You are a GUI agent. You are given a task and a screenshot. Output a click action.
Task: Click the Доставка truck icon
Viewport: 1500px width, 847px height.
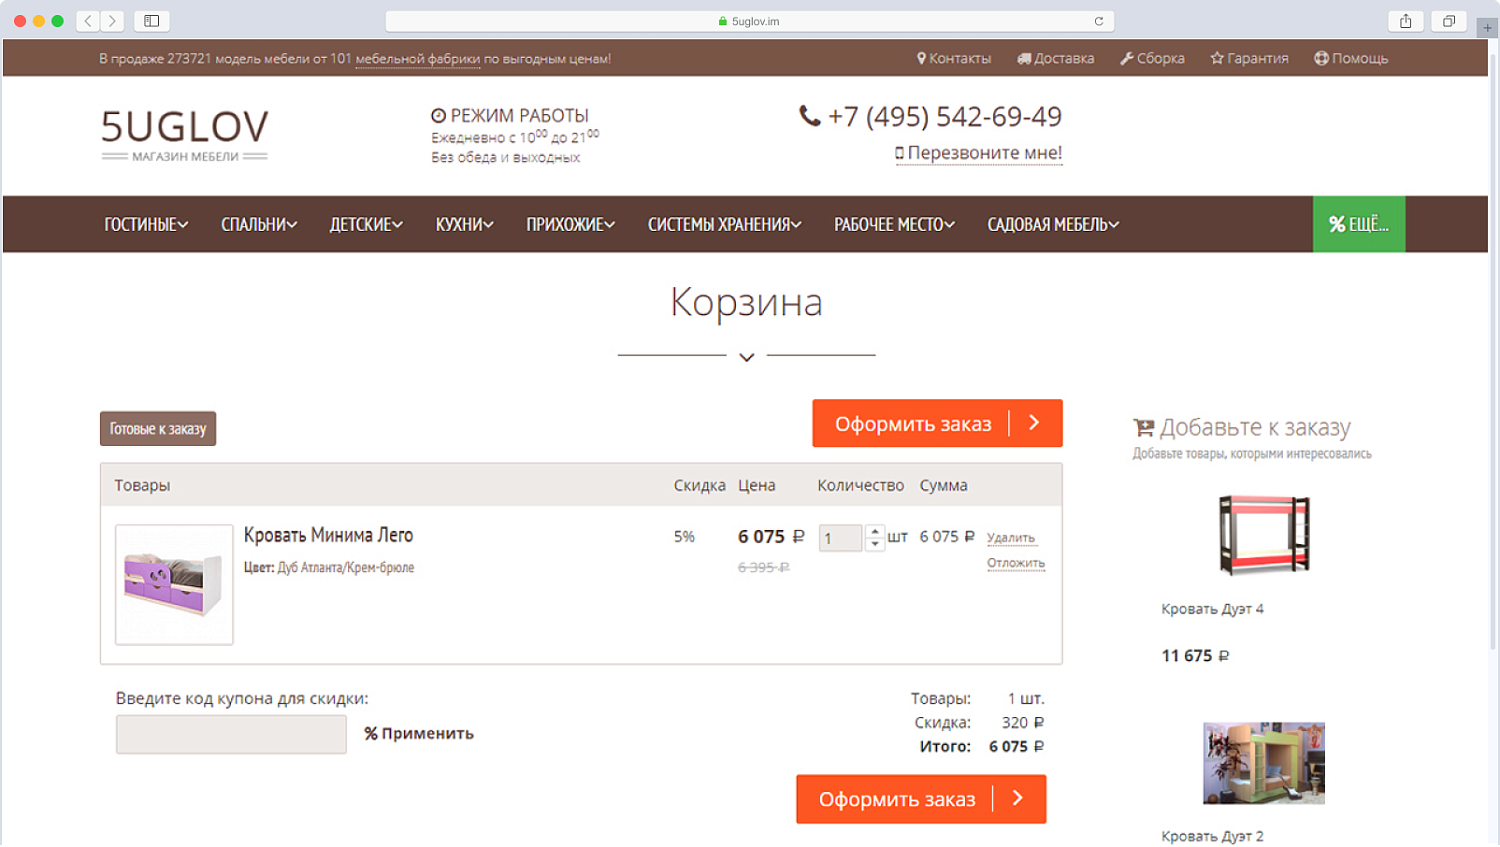point(1024,58)
